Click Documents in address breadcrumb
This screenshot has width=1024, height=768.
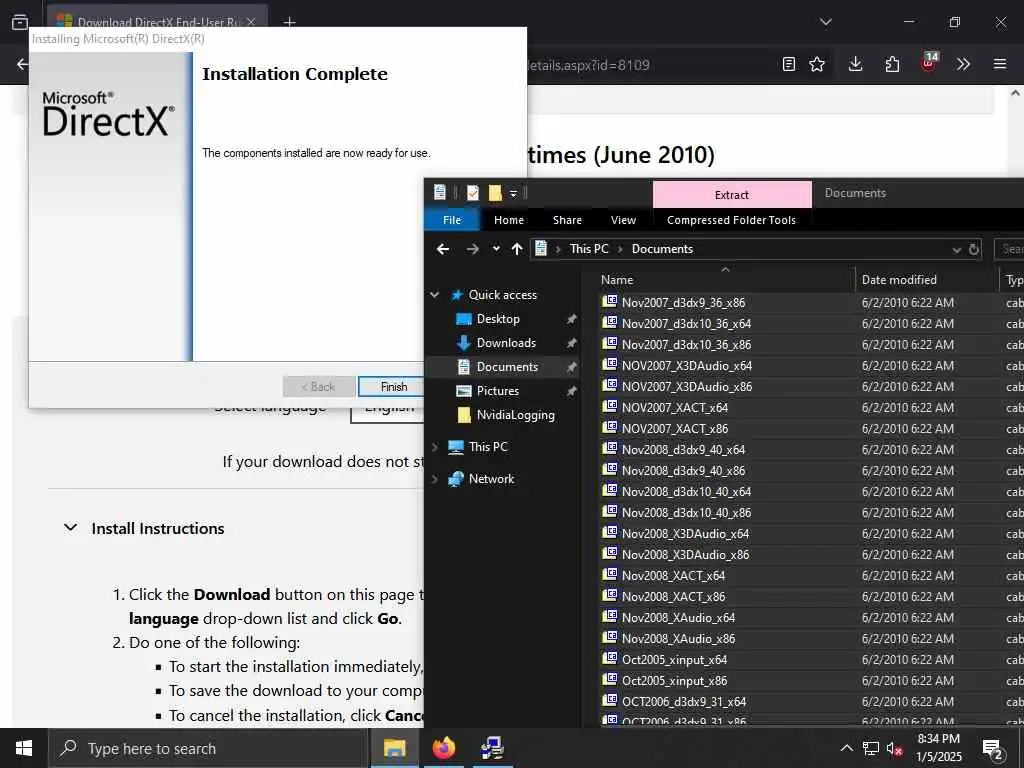tap(662, 249)
